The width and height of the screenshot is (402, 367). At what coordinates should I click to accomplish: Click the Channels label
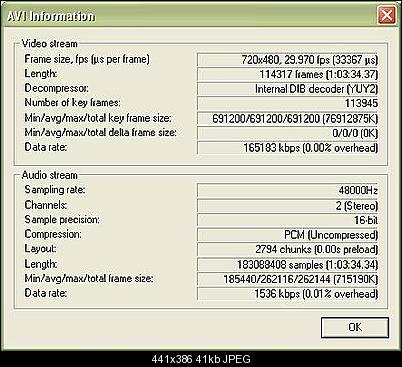pyautogui.click(x=46, y=205)
